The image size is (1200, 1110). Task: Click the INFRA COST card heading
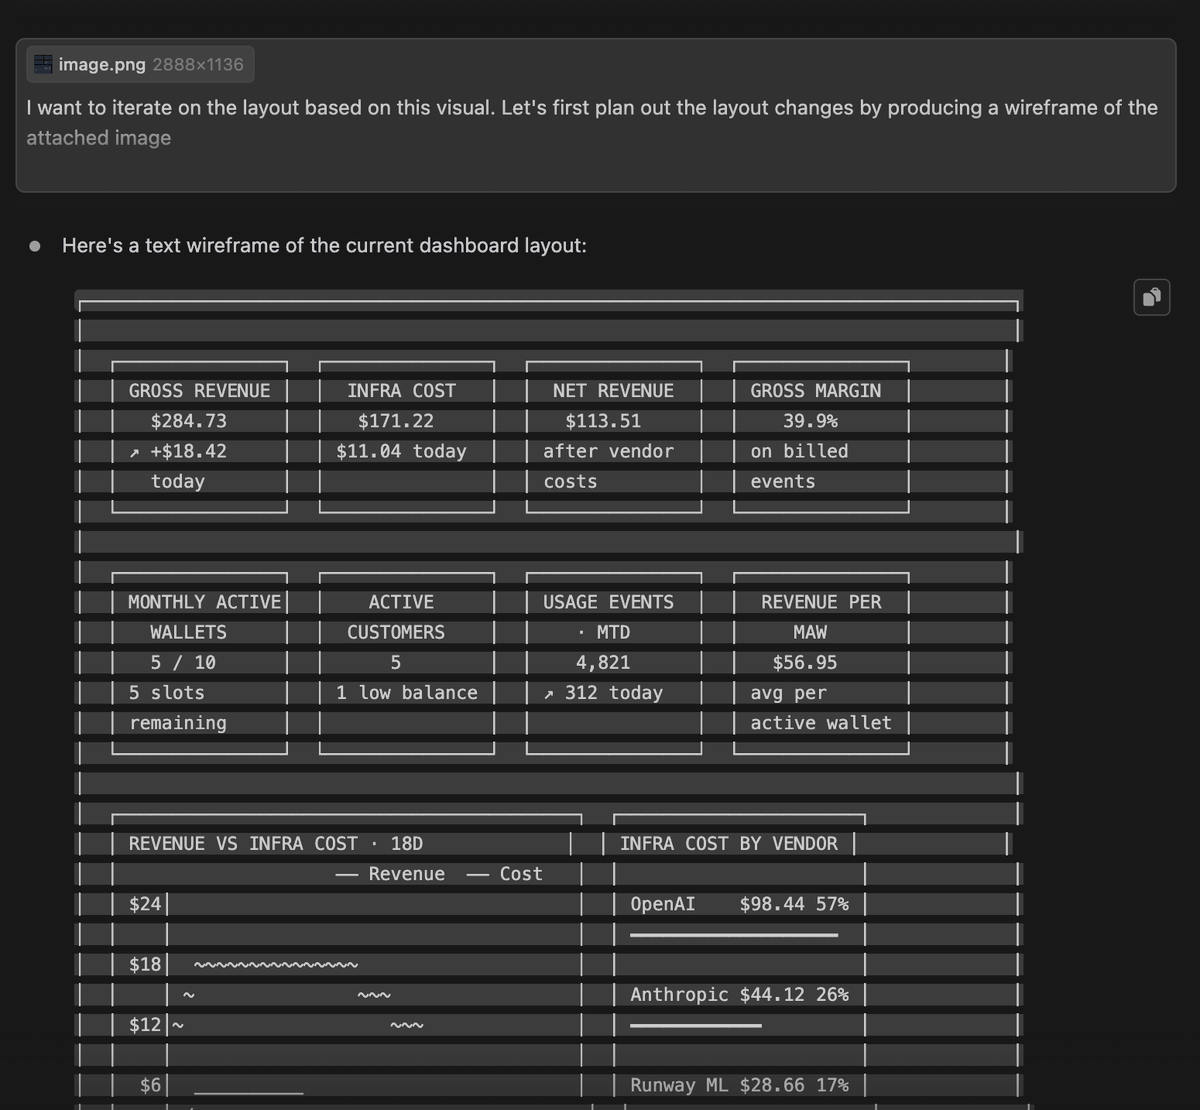[x=401, y=391]
